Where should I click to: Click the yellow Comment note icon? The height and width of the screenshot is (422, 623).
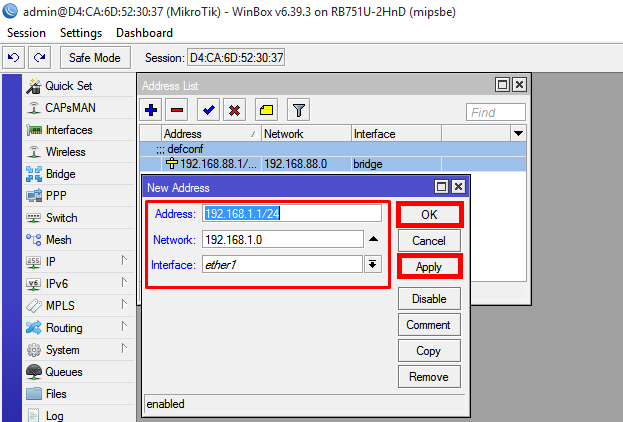(266, 110)
